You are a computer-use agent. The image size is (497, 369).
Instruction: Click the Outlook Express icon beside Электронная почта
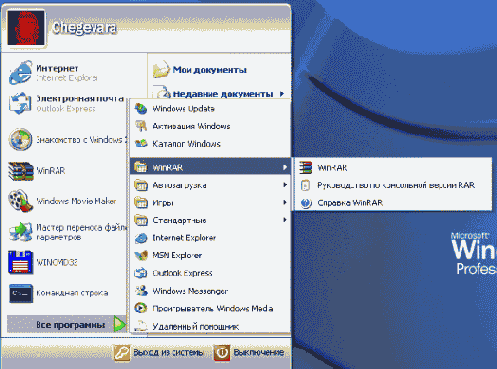click(x=21, y=103)
